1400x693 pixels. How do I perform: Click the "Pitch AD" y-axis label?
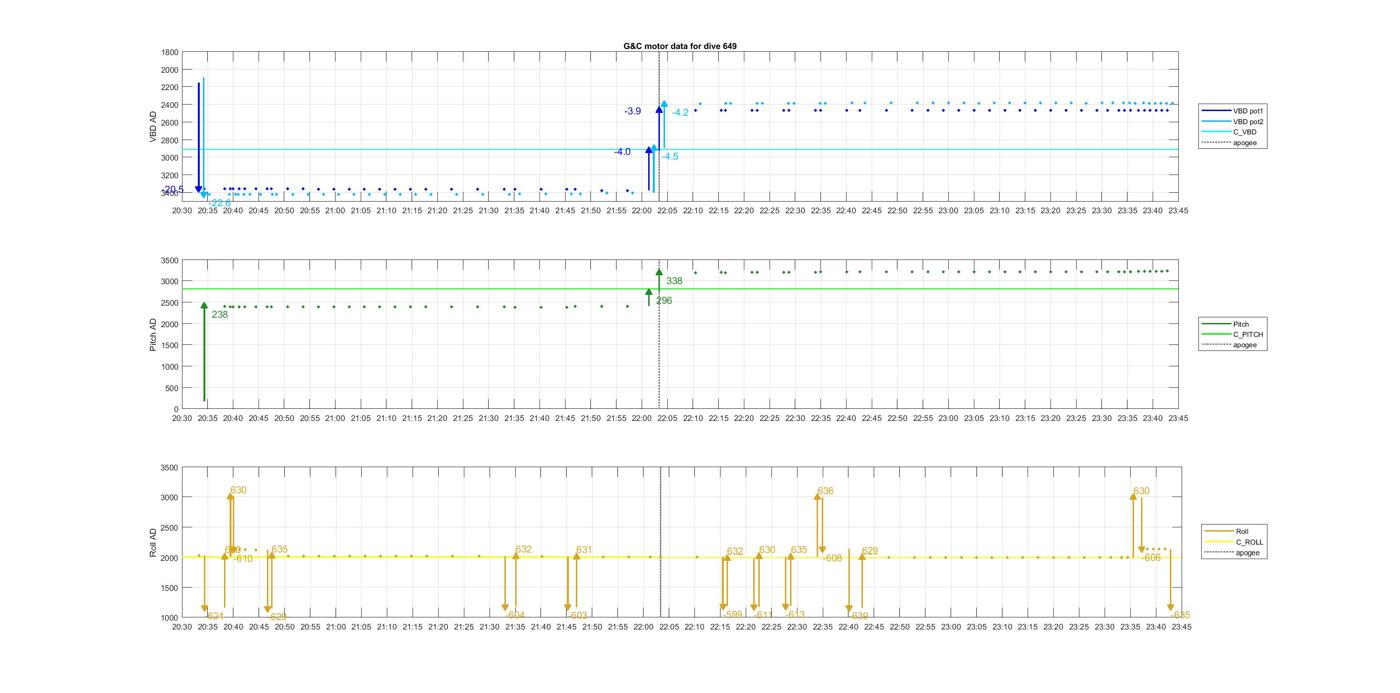coord(154,335)
